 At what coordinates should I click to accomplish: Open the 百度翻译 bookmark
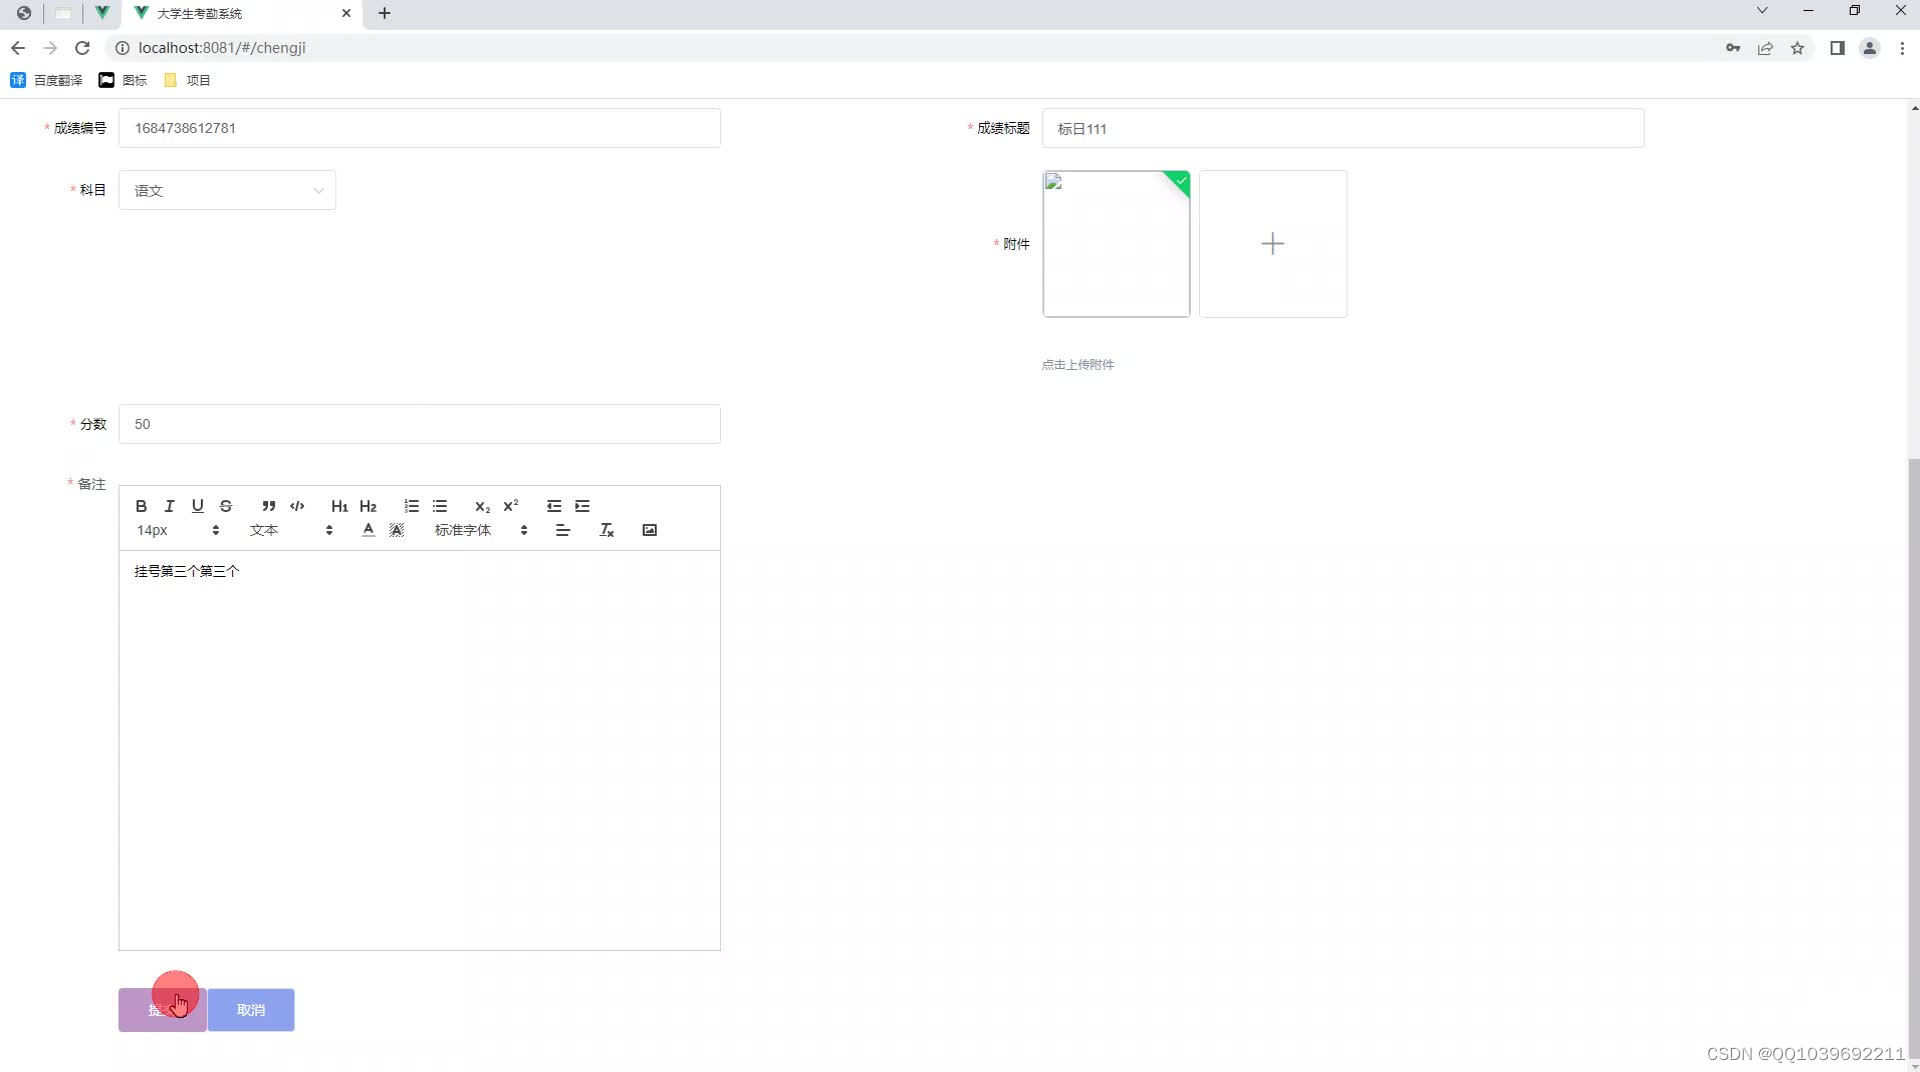click(x=46, y=80)
